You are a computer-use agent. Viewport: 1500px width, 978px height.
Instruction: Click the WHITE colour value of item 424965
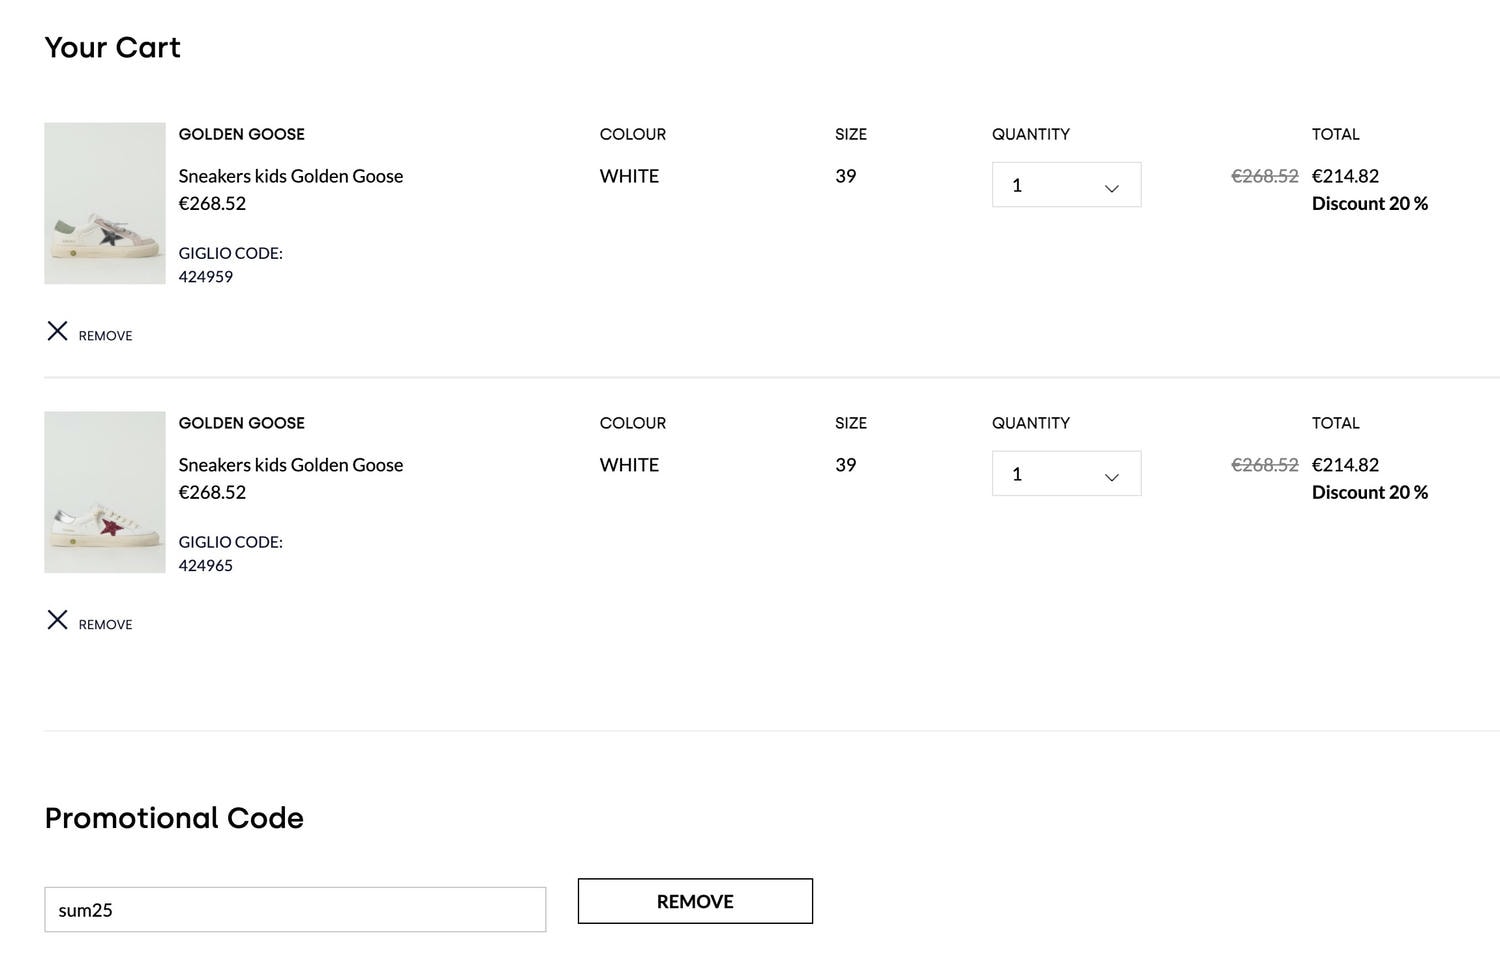(x=629, y=465)
